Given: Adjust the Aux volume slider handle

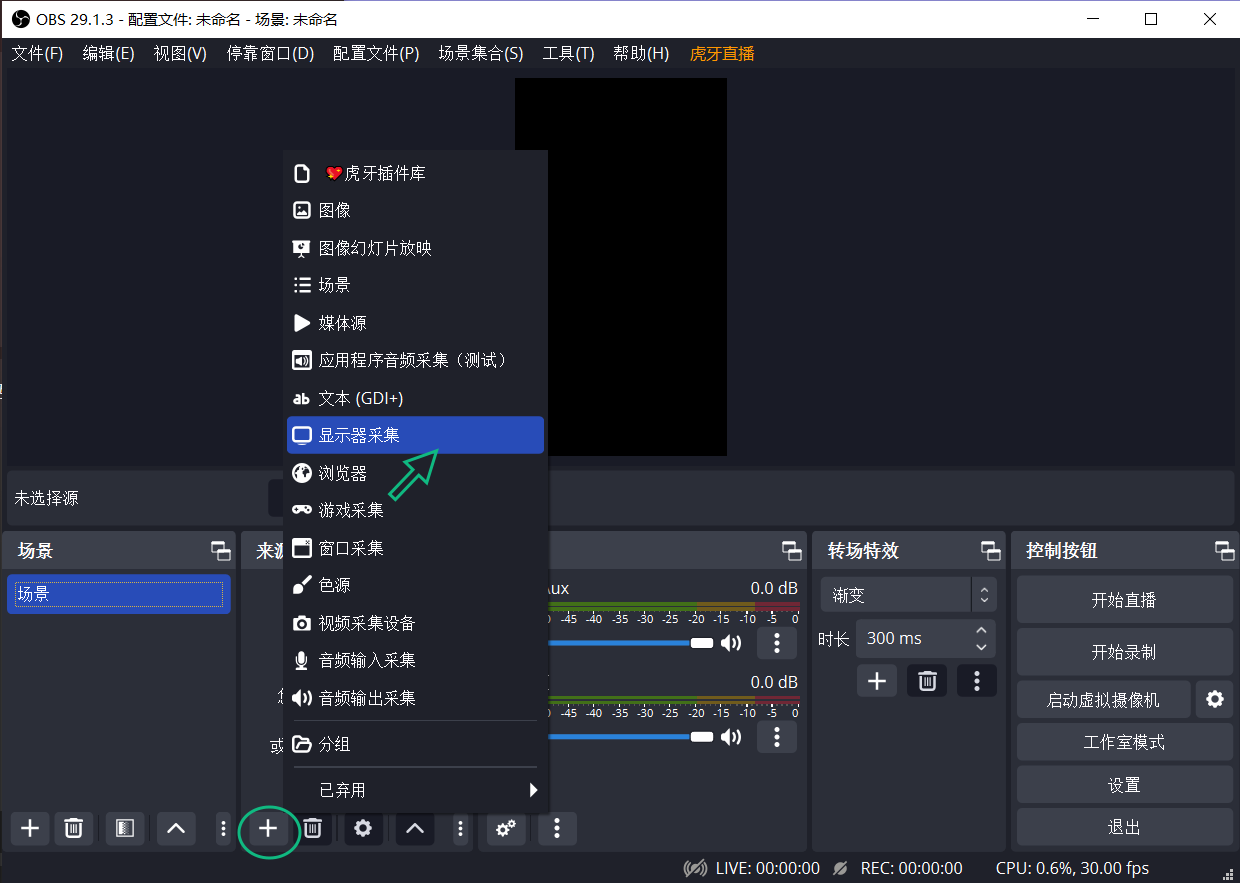Looking at the screenshot, I should tap(702, 642).
